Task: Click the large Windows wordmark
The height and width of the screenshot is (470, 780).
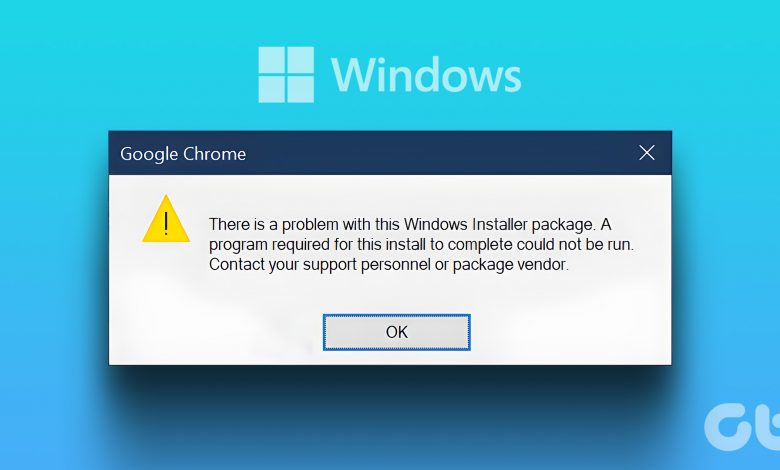Action: (426, 75)
